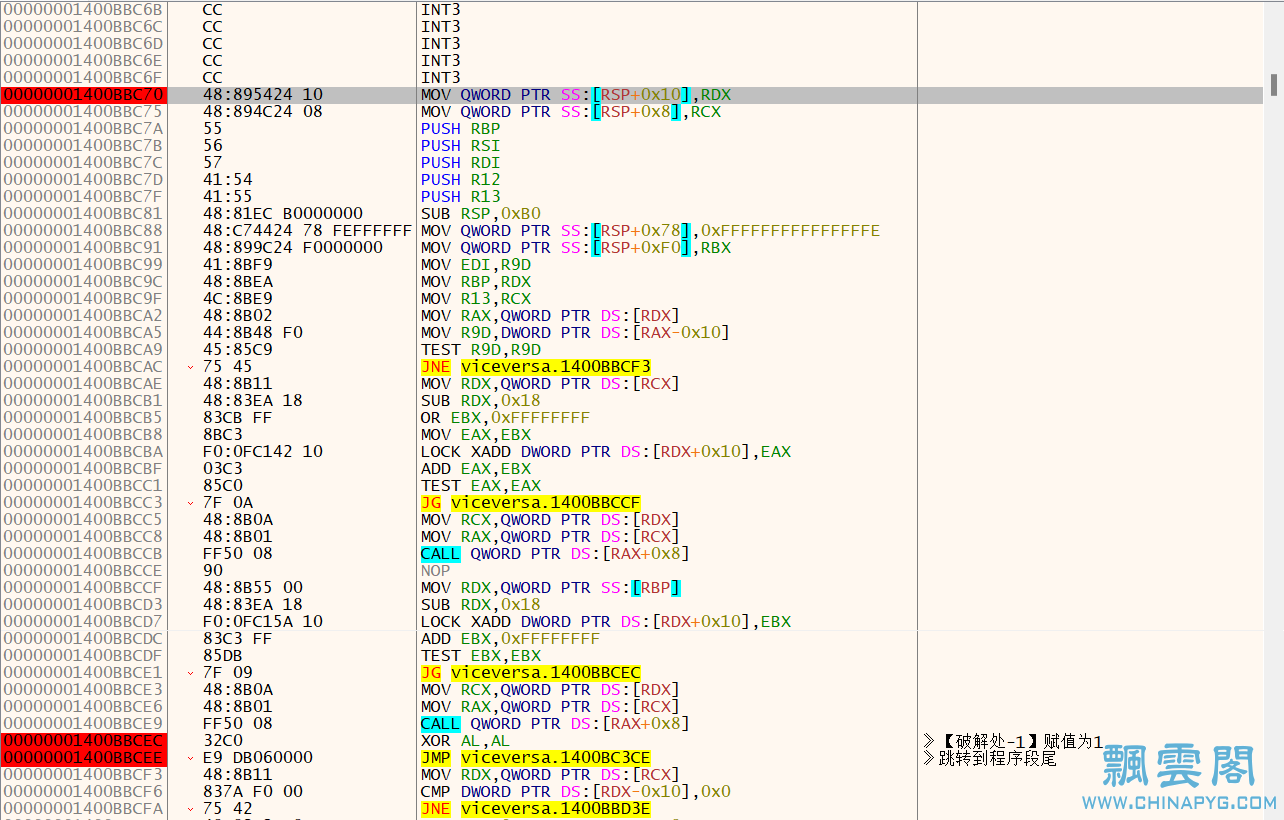Select the JG viceversa.1400BBCEC jump
Image resolution: width=1284 pixels, height=820 pixels.
tap(531, 673)
